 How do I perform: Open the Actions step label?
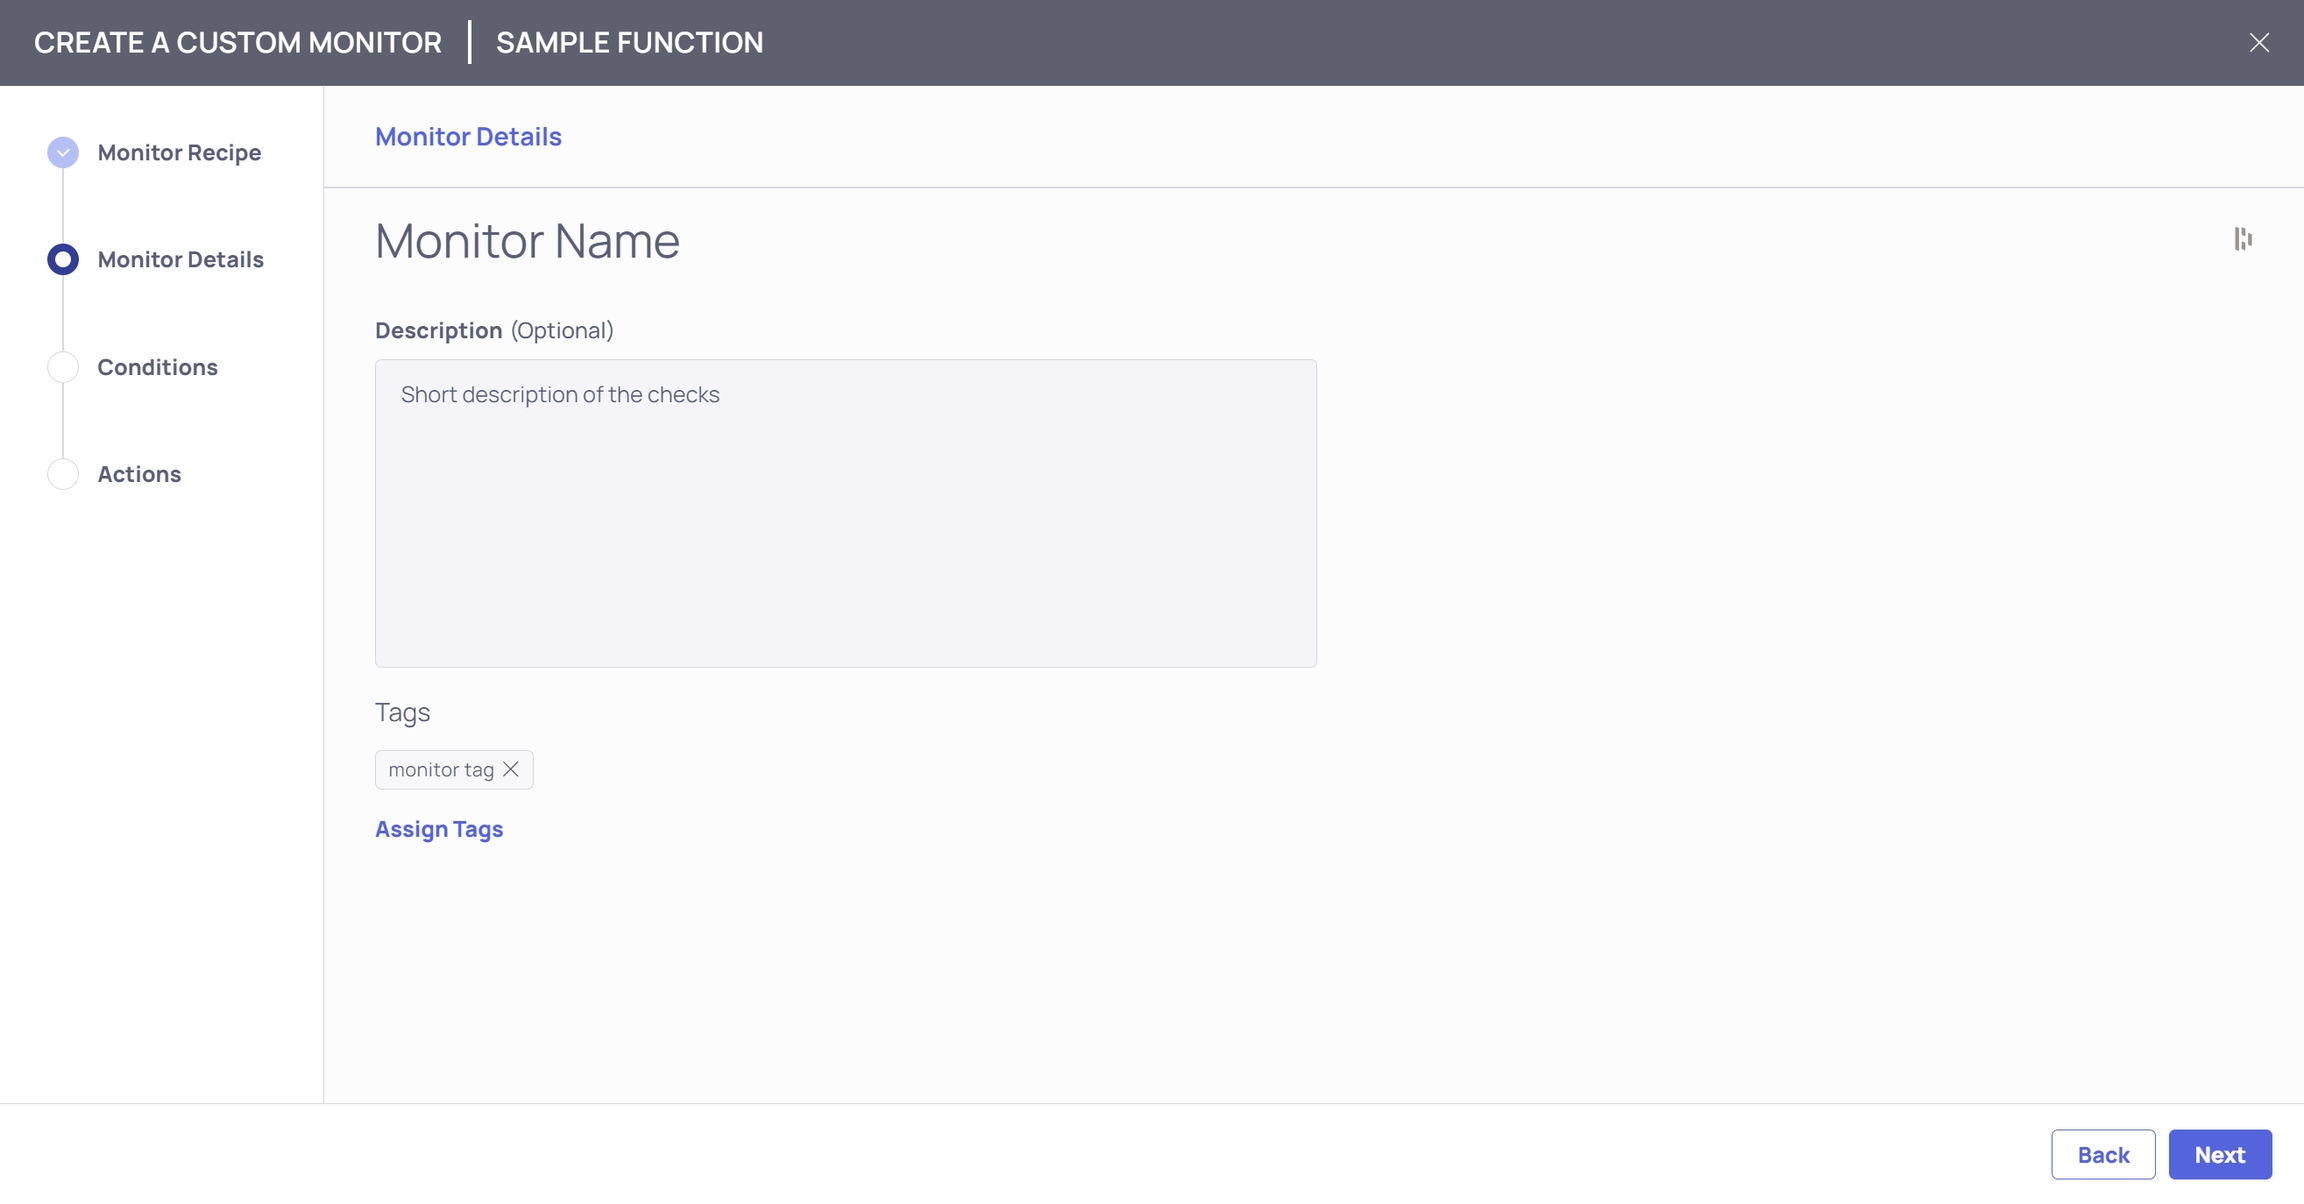click(x=139, y=474)
